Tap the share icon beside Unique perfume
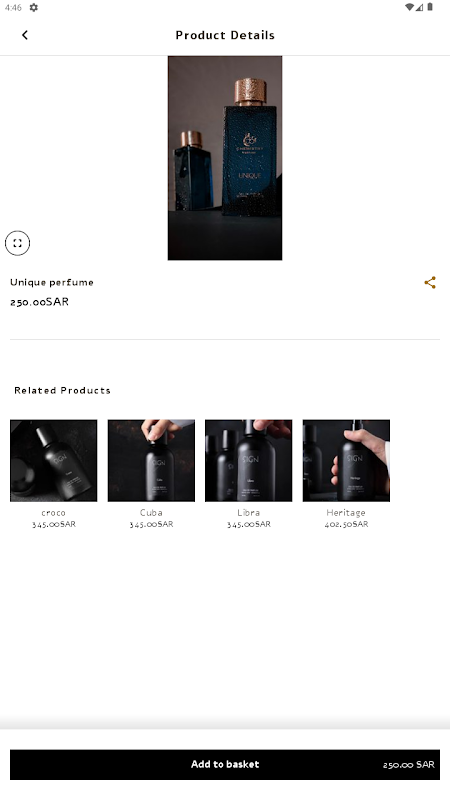This screenshot has height=800, width=450. click(x=430, y=283)
